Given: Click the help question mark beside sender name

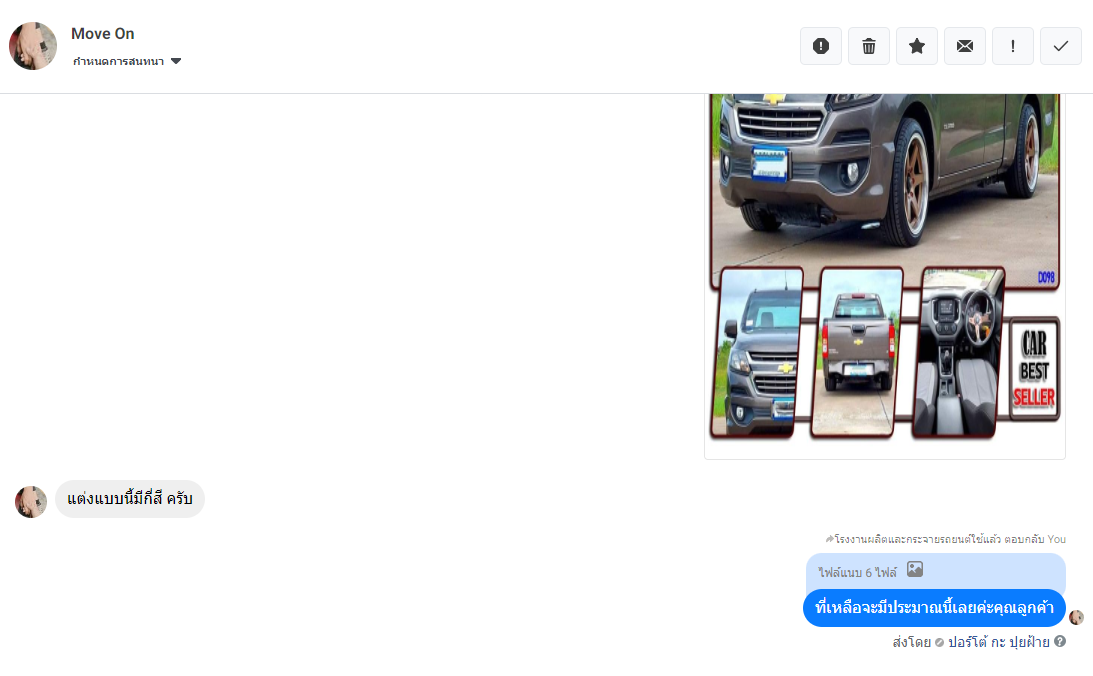Looking at the screenshot, I should click(x=1060, y=641).
